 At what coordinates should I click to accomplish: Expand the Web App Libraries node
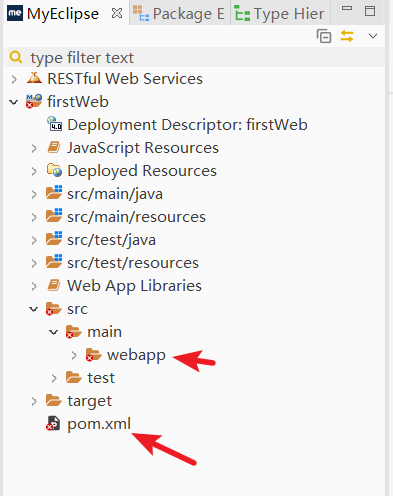tap(34, 286)
